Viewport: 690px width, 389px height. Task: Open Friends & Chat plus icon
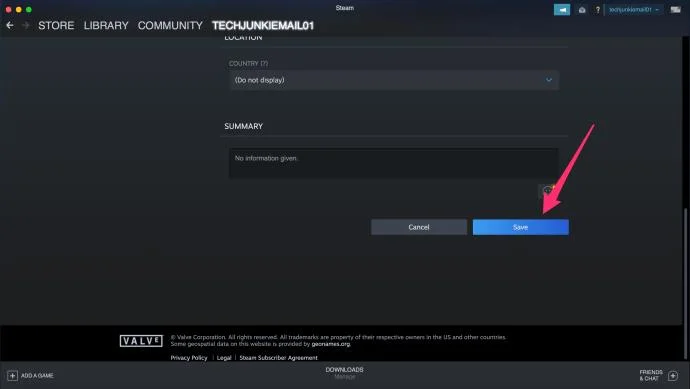click(x=673, y=375)
